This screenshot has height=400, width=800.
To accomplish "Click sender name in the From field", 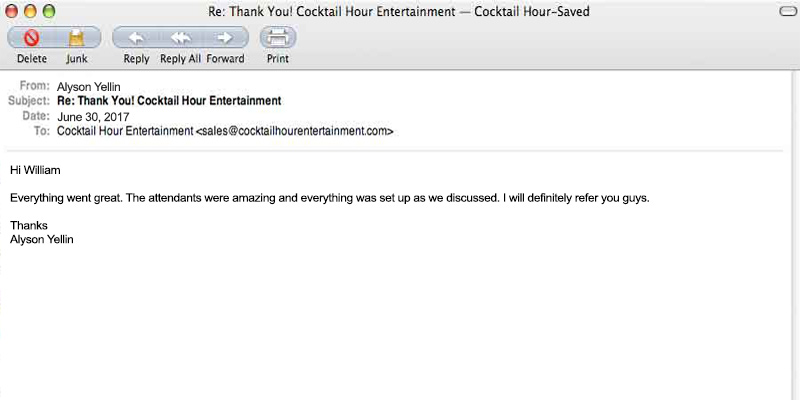I will [x=89, y=87].
